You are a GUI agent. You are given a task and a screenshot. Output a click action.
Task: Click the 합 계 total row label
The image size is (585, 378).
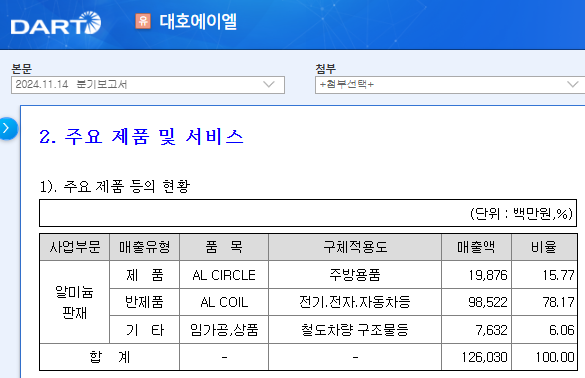click(x=109, y=357)
